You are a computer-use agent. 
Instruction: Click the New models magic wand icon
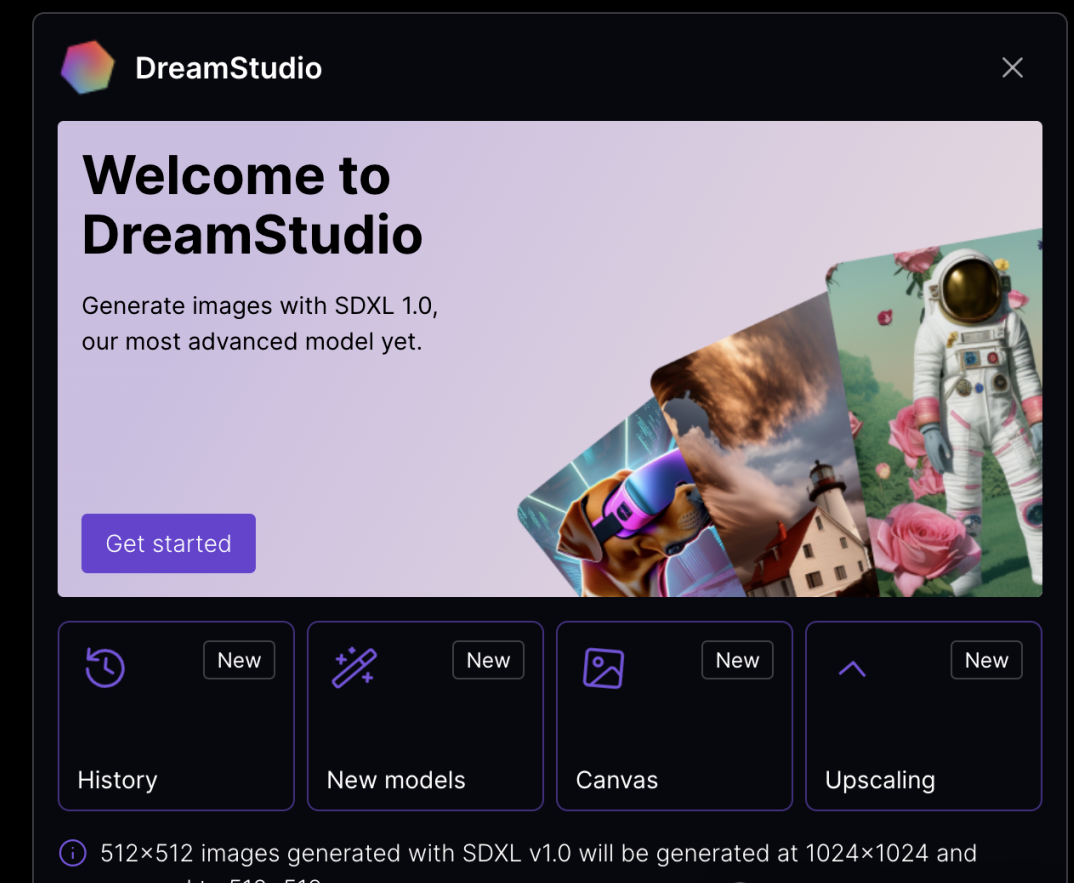click(x=354, y=667)
